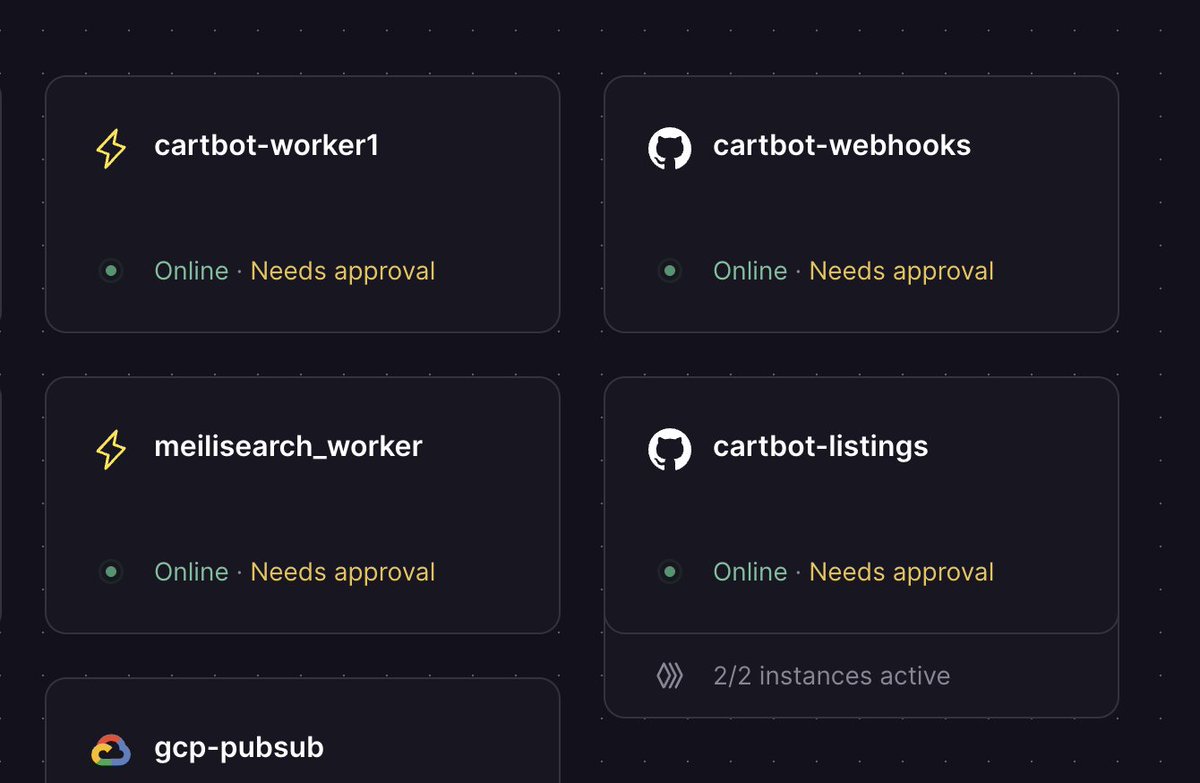Click Online status text on cartbot-worker1
The width and height of the screenshot is (1200, 783).
(x=191, y=271)
